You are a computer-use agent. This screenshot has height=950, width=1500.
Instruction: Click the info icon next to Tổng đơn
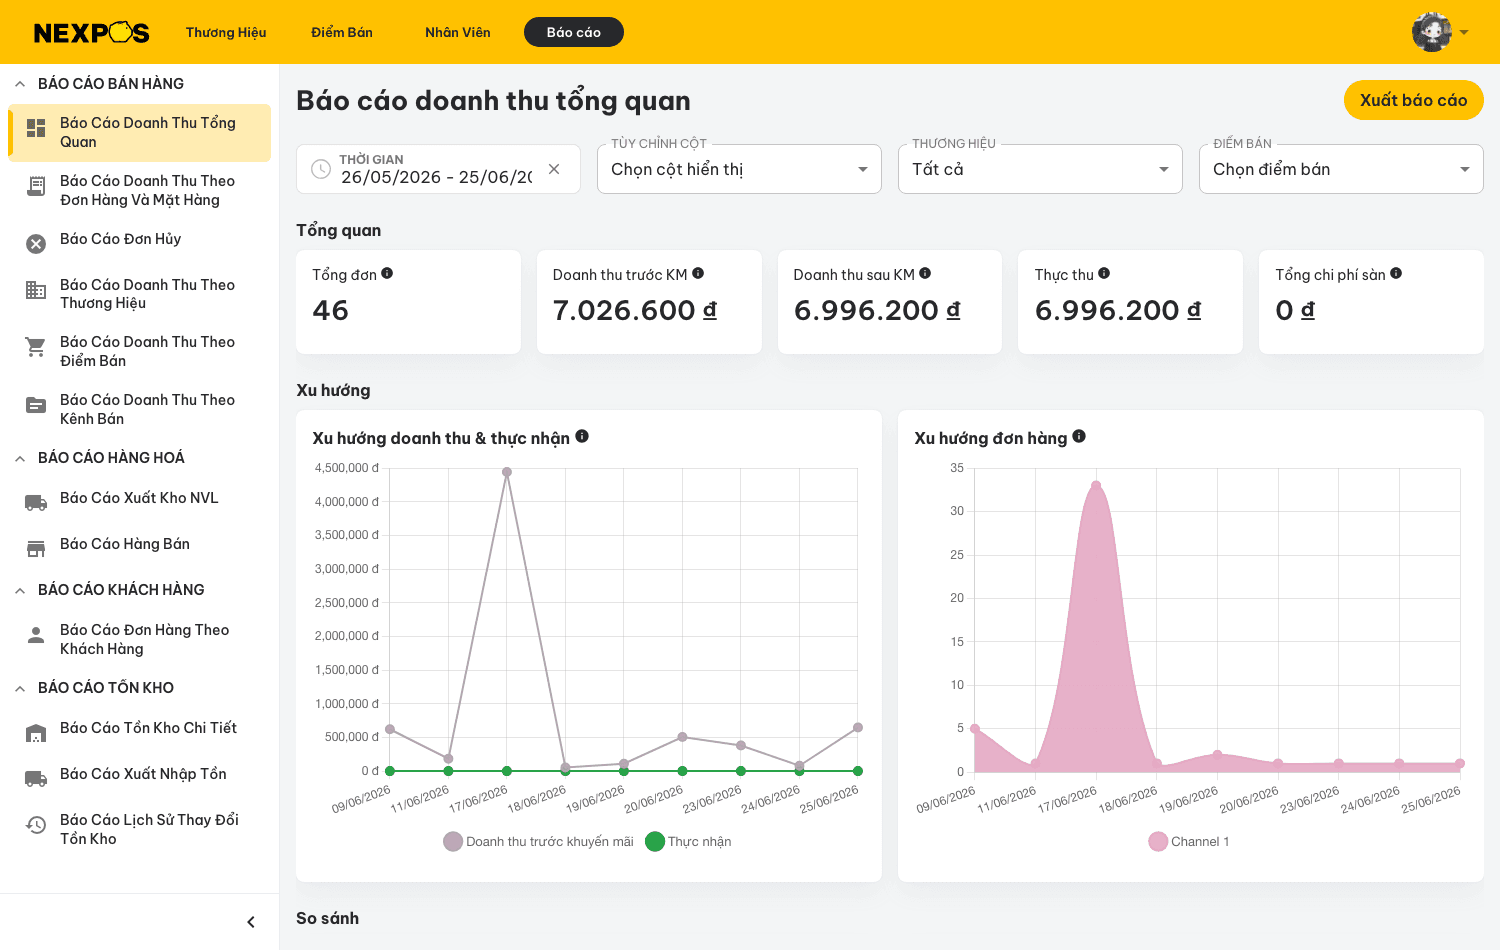(387, 273)
